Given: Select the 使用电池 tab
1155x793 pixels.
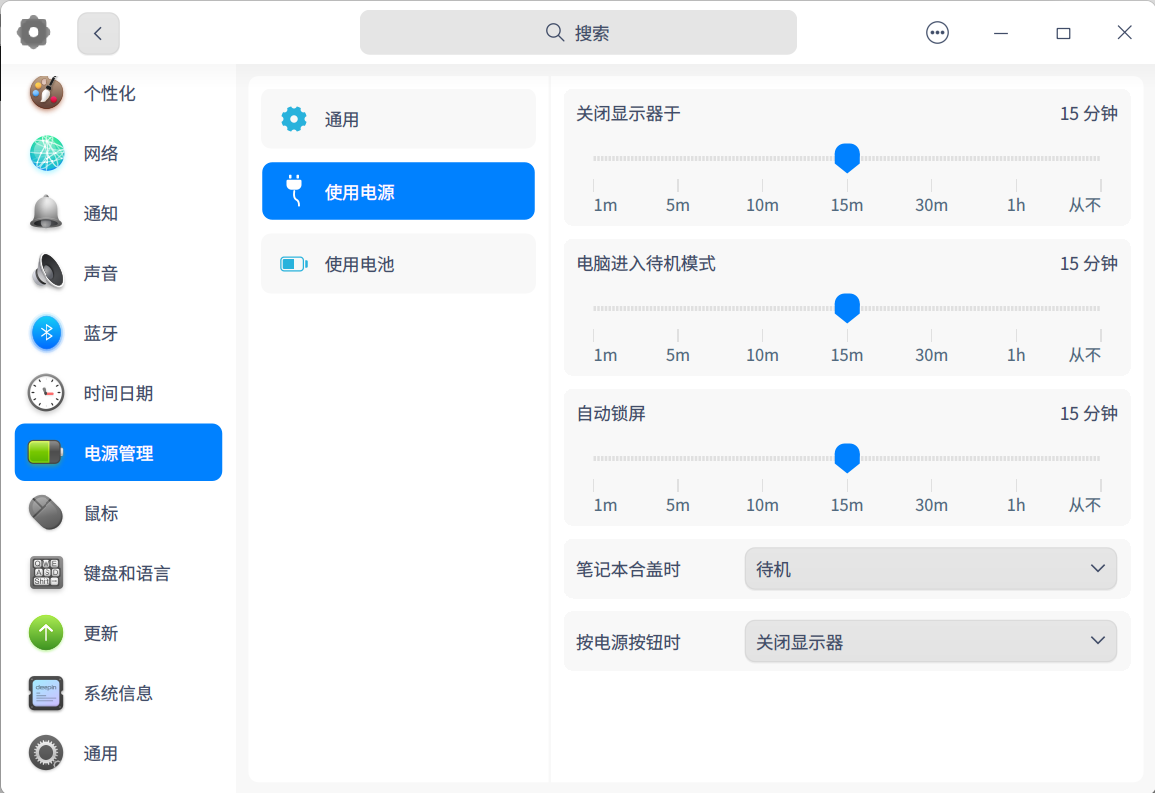Looking at the screenshot, I should pos(399,264).
